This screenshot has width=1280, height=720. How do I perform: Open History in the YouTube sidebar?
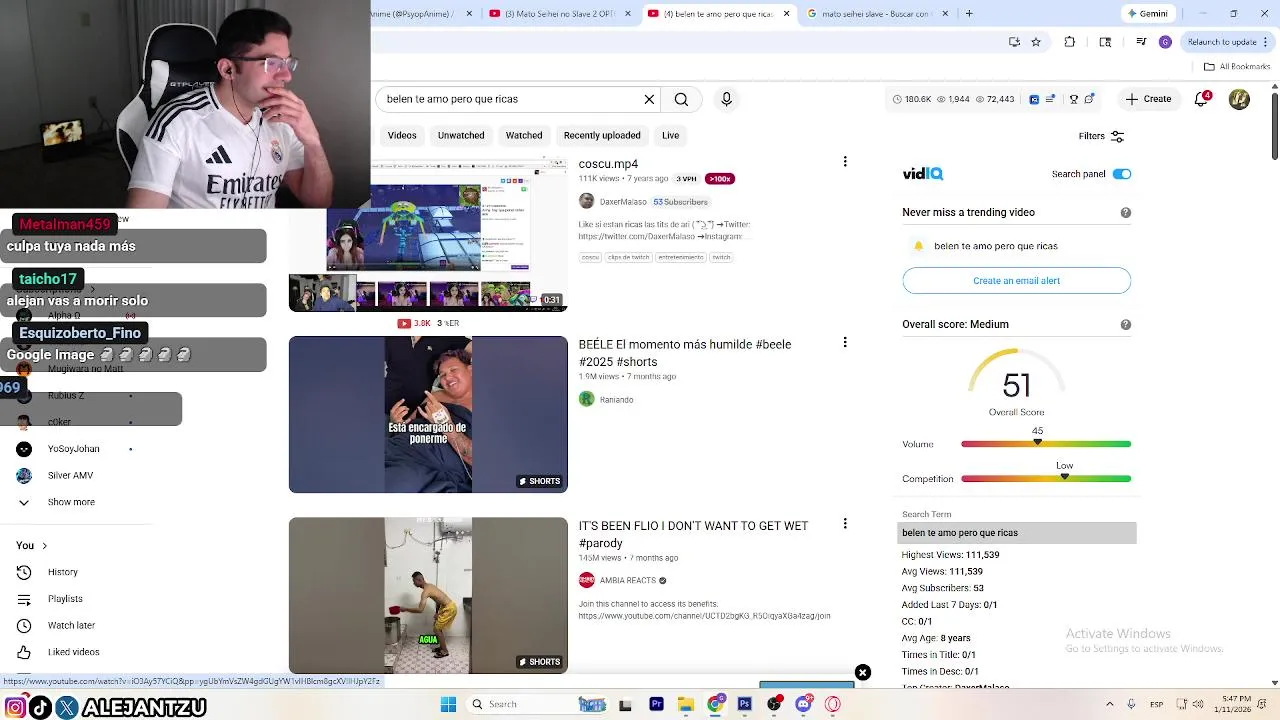(62, 572)
